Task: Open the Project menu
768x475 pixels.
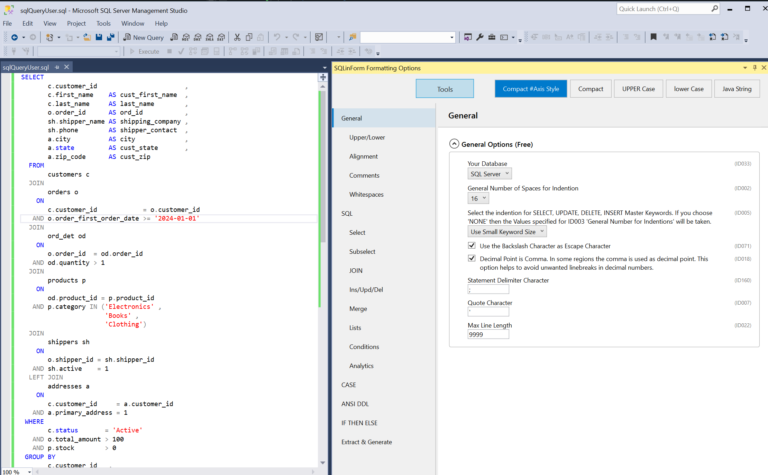Action: click(x=76, y=23)
